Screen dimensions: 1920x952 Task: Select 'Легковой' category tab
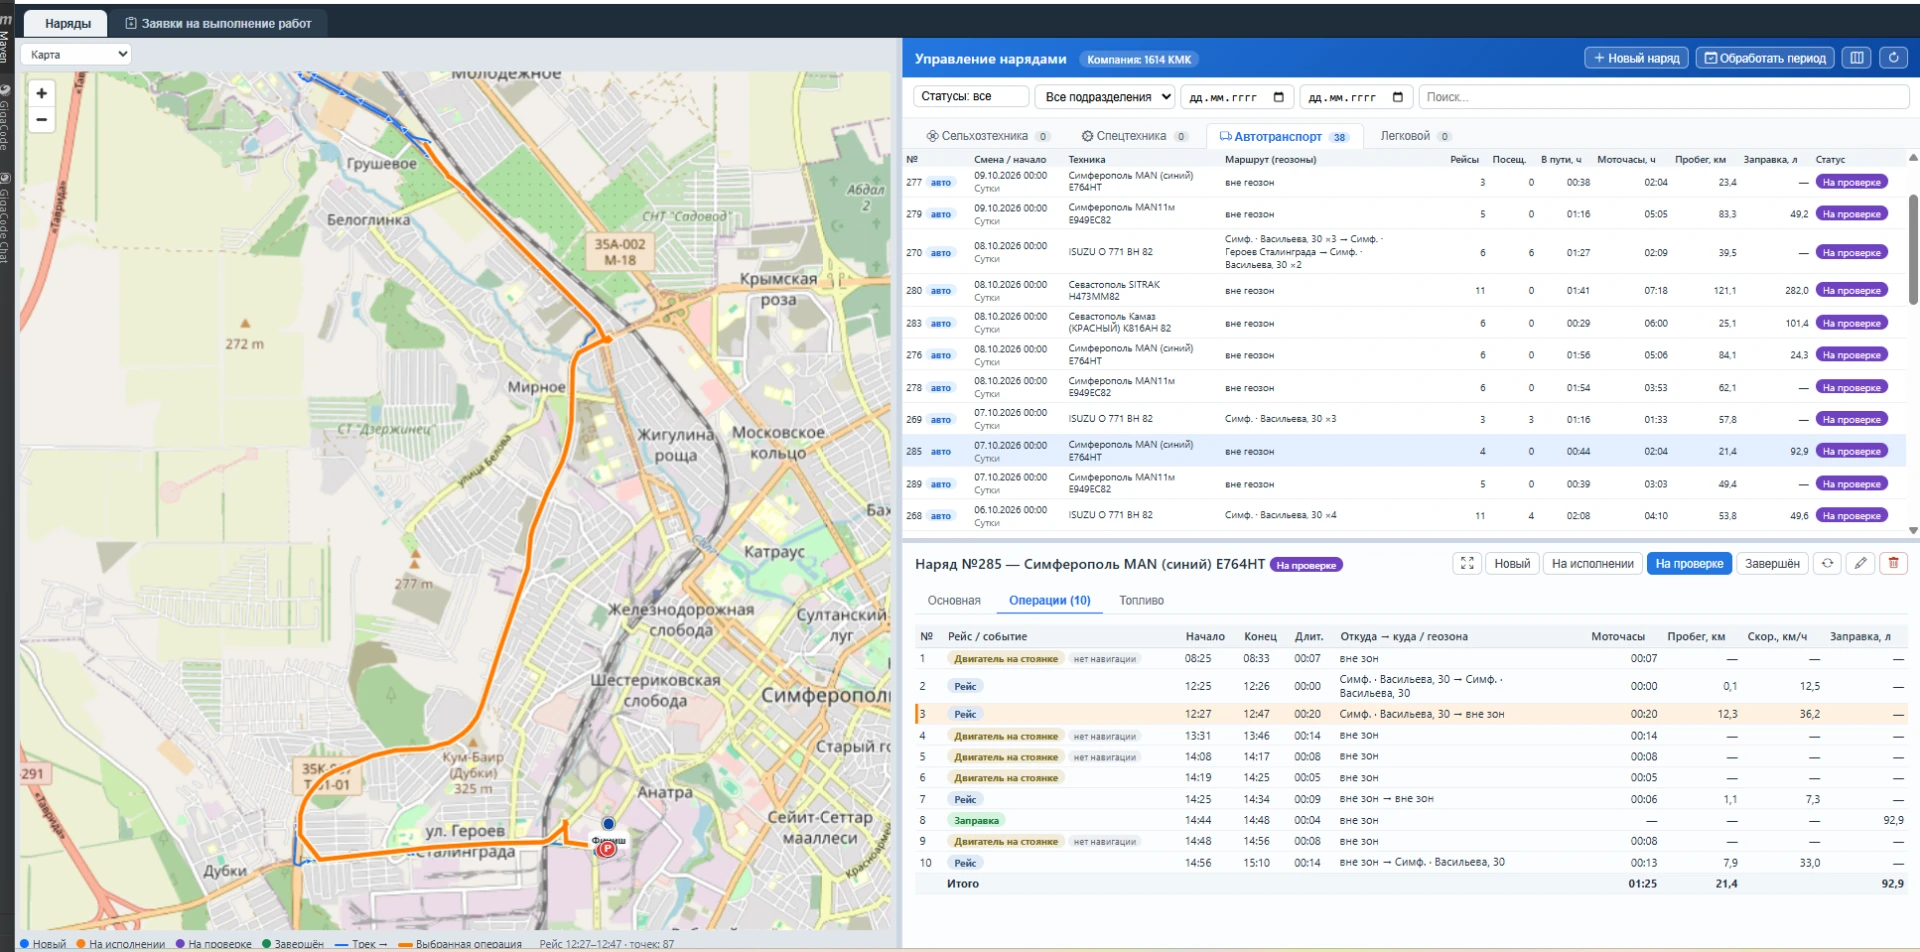[x=1414, y=136]
